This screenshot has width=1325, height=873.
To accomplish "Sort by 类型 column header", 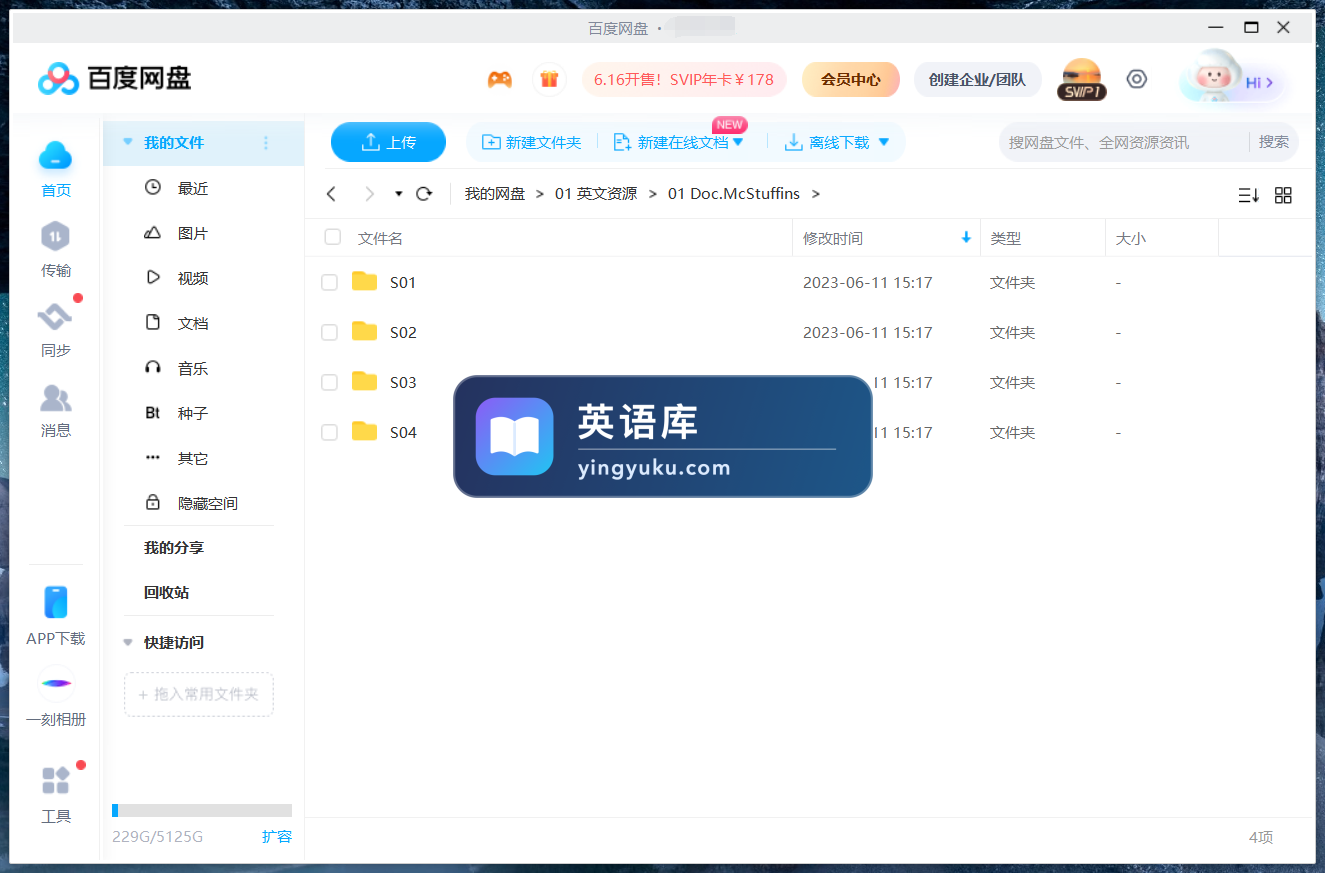I will [1006, 238].
